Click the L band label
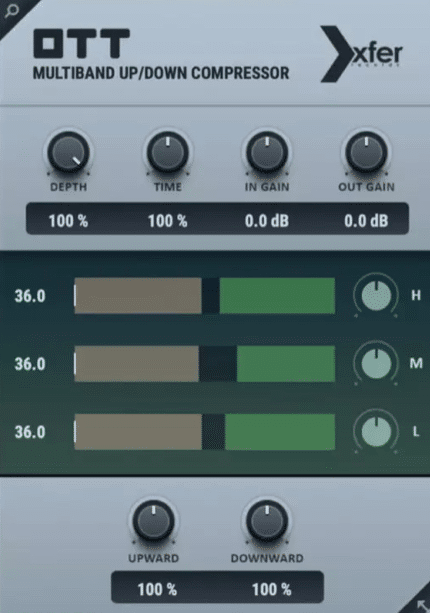The image size is (430, 613). tap(416, 432)
